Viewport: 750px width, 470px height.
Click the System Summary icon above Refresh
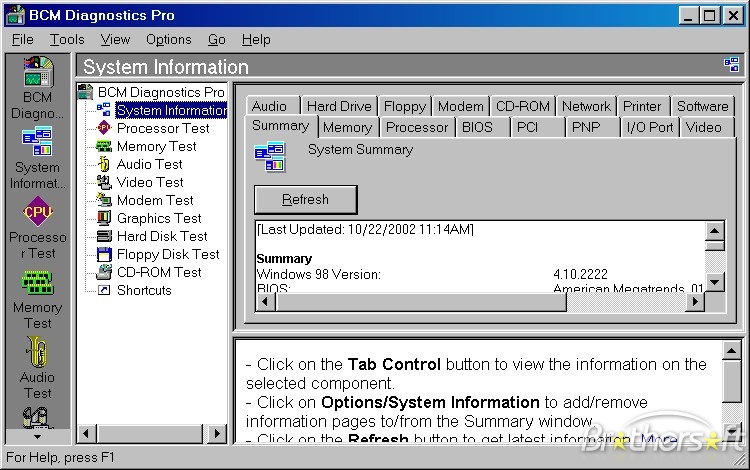pyautogui.click(x=270, y=156)
